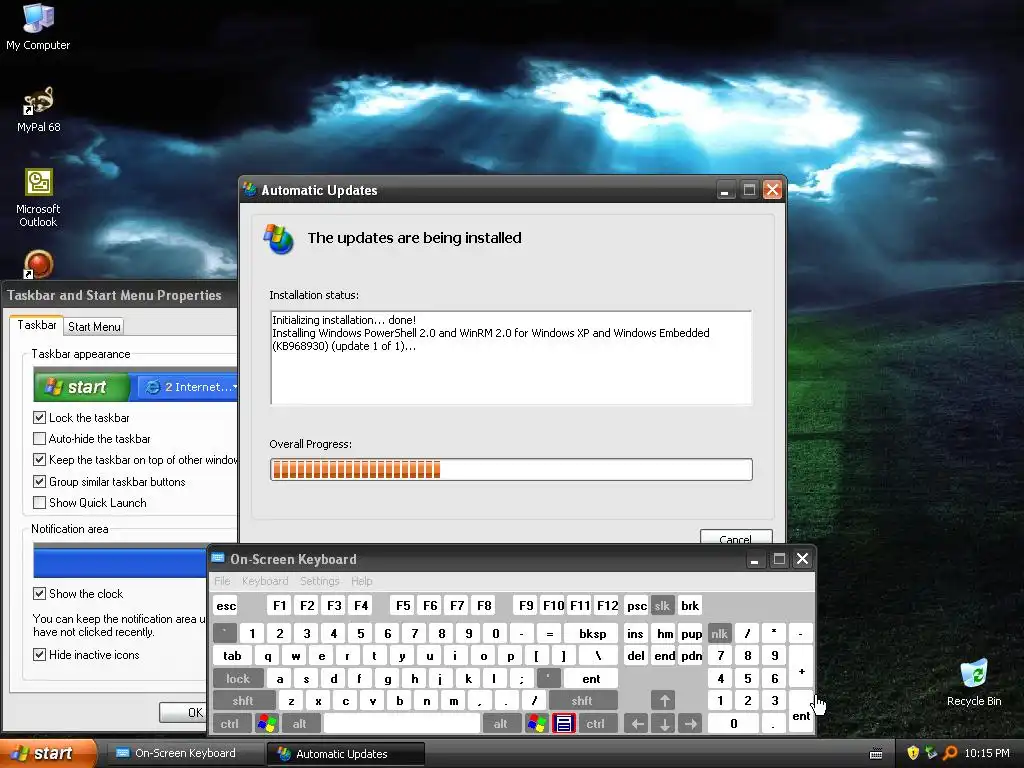This screenshot has width=1024, height=768.
Task: Toggle the Hide inactive icons checkbox
Action: [39, 654]
